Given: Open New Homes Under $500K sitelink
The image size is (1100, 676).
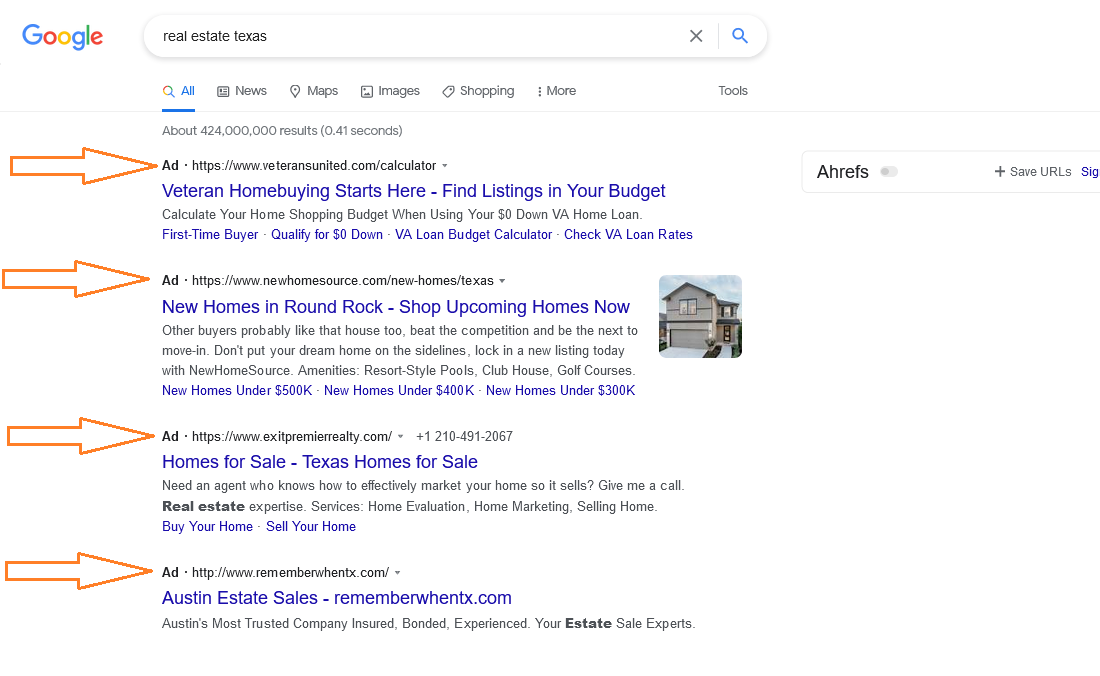Looking at the screenshot, I should click(x=237, y=391).
